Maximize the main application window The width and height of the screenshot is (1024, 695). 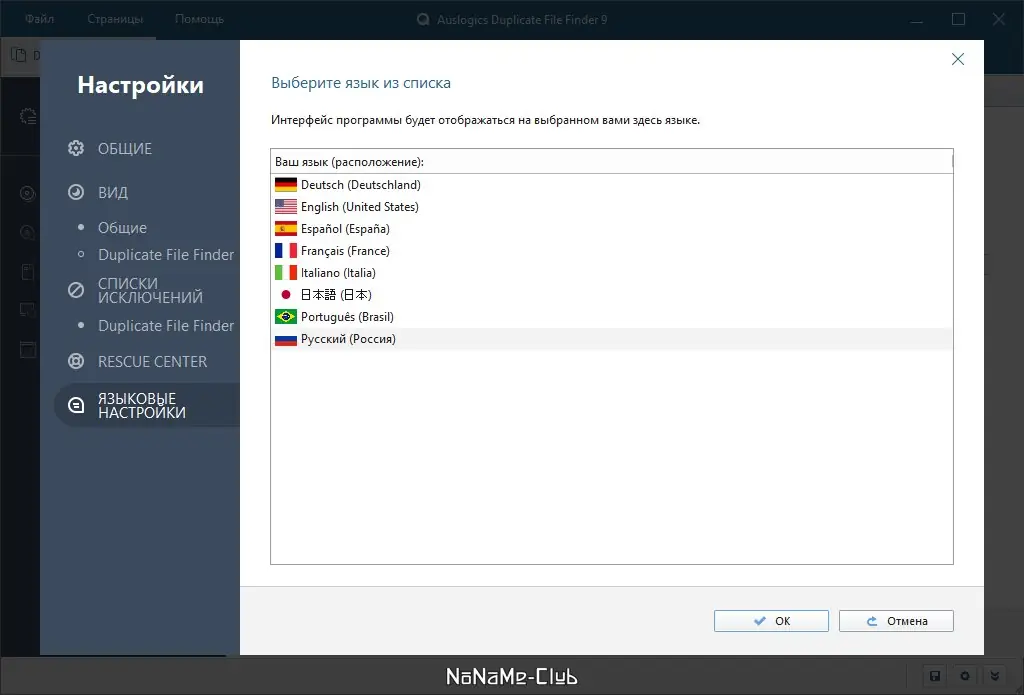[958, 20]
